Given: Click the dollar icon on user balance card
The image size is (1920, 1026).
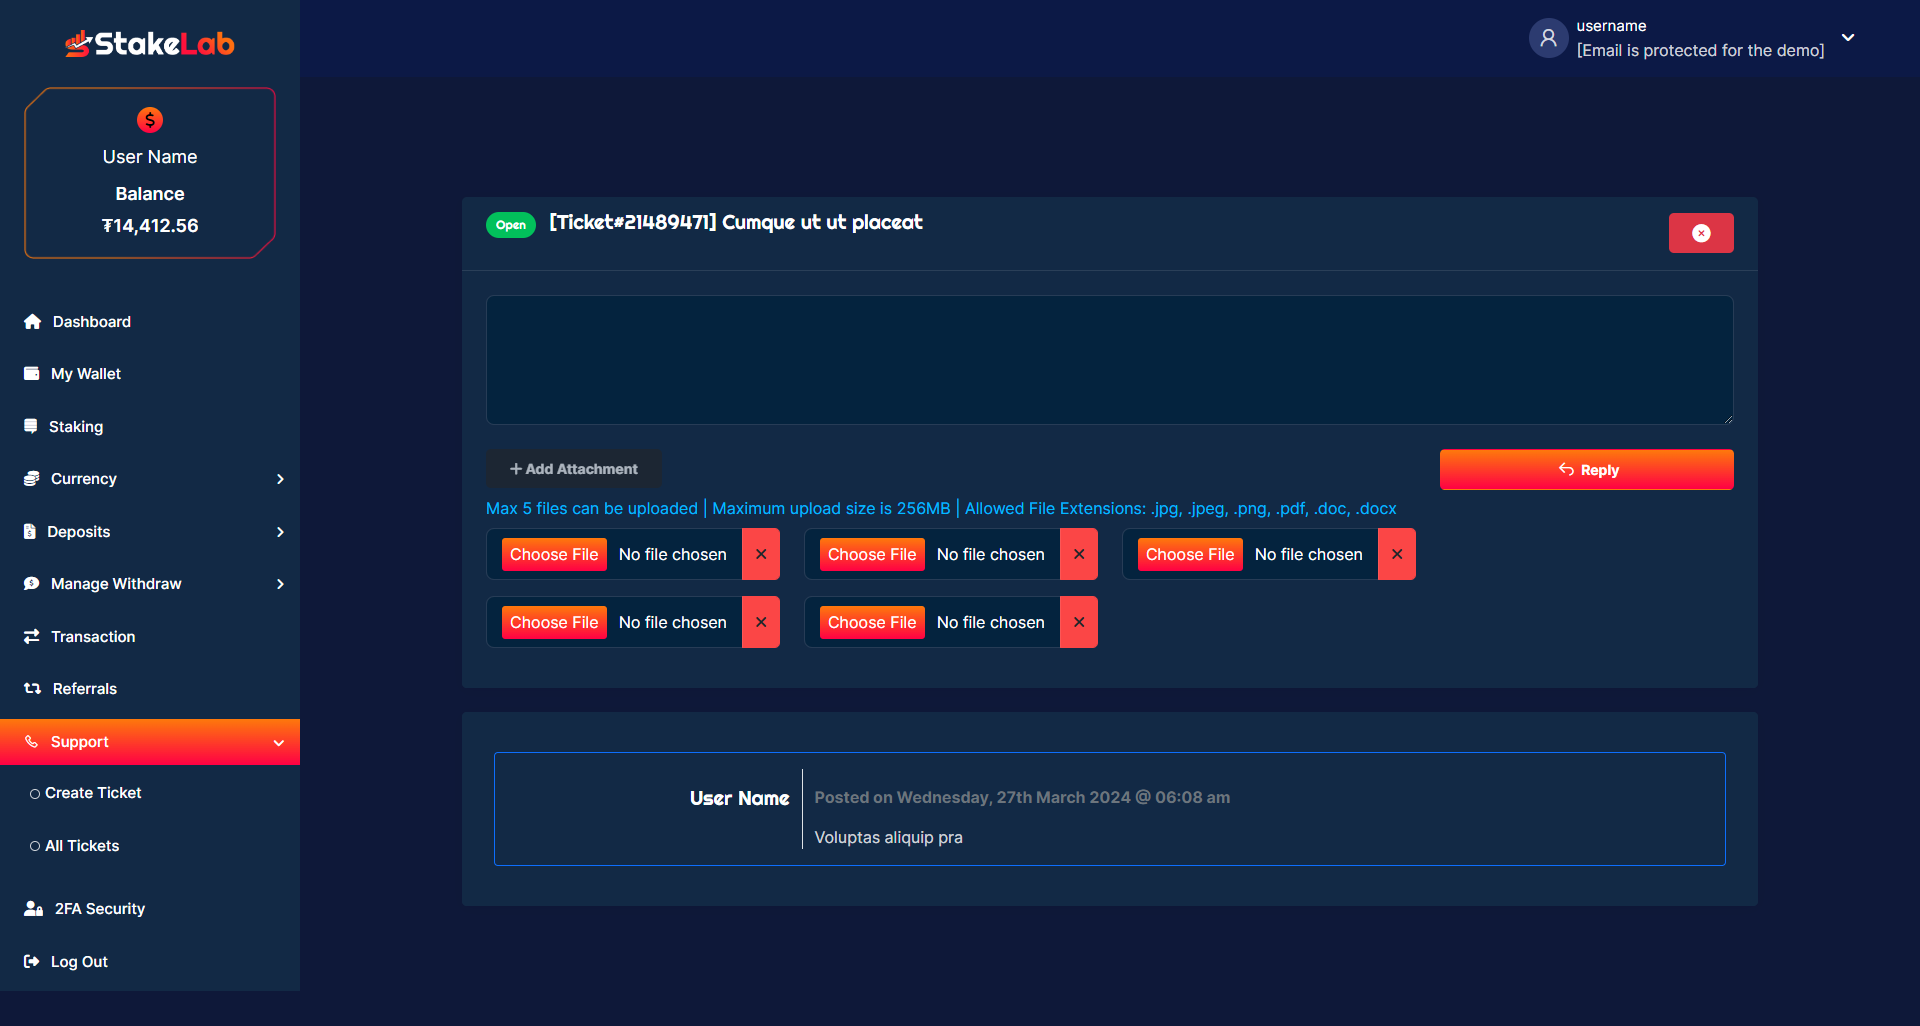Looking at the screenshot, I should 150,119.
